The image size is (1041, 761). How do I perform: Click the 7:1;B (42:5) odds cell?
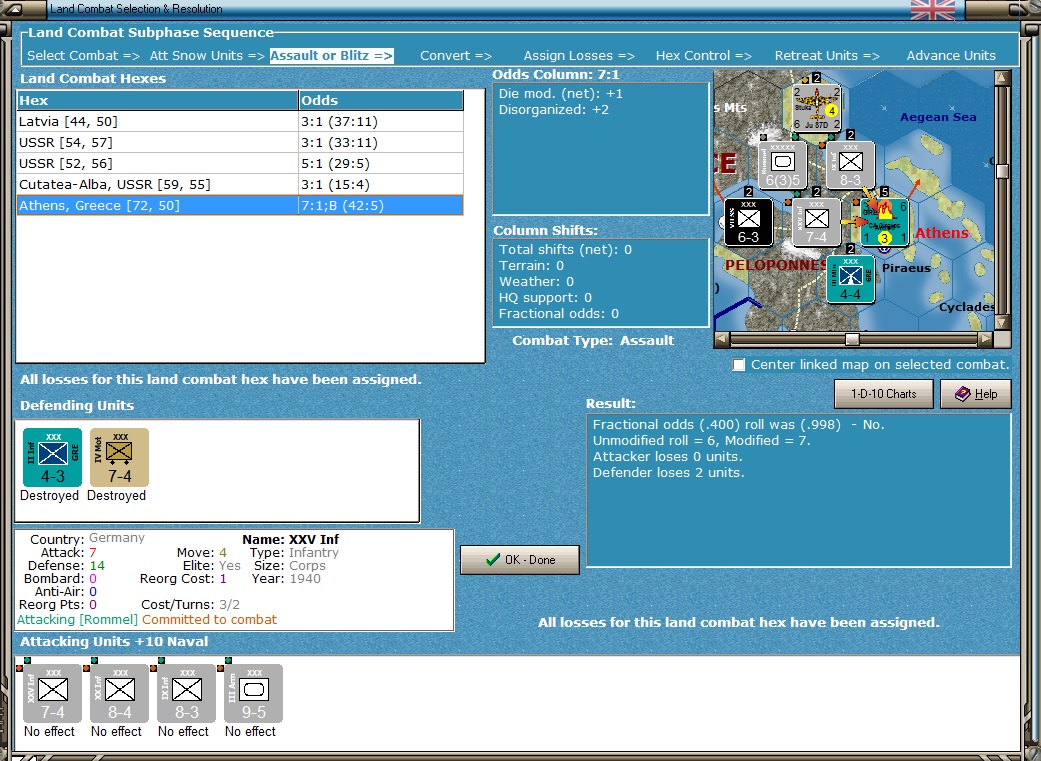click(x=381, y=205)
